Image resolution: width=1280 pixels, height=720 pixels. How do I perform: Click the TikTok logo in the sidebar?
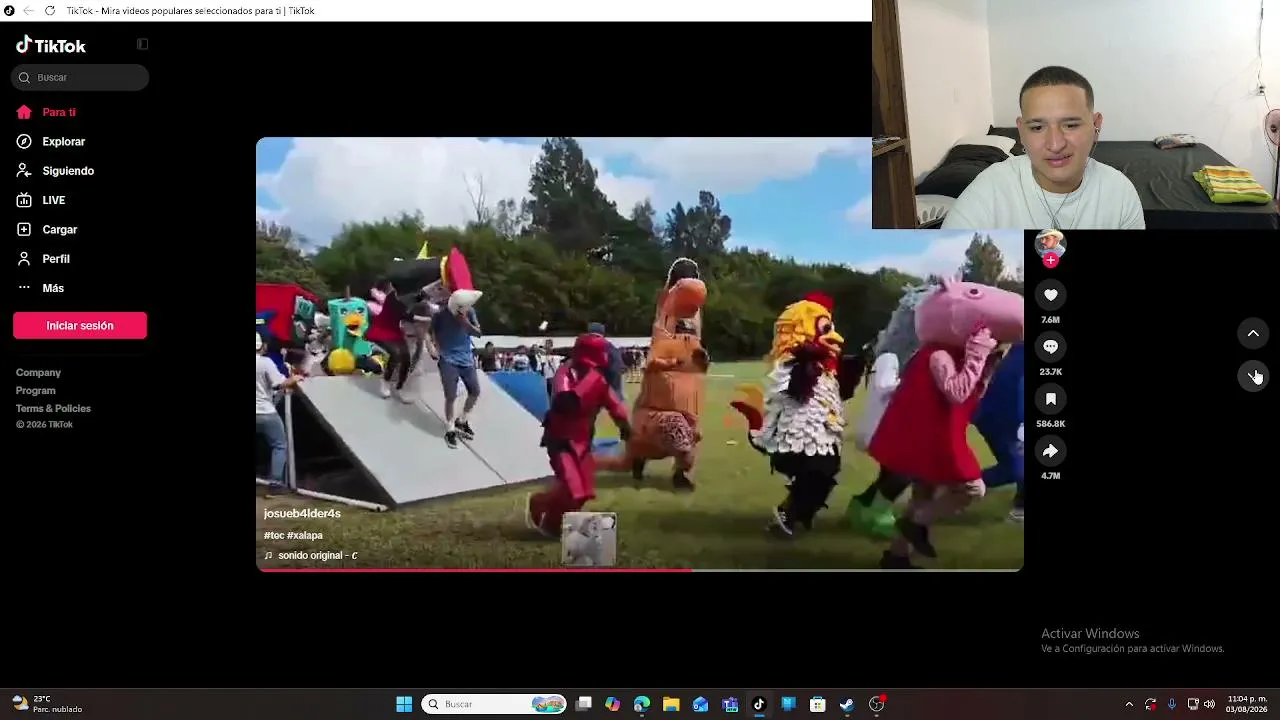(x=51, y=45)
